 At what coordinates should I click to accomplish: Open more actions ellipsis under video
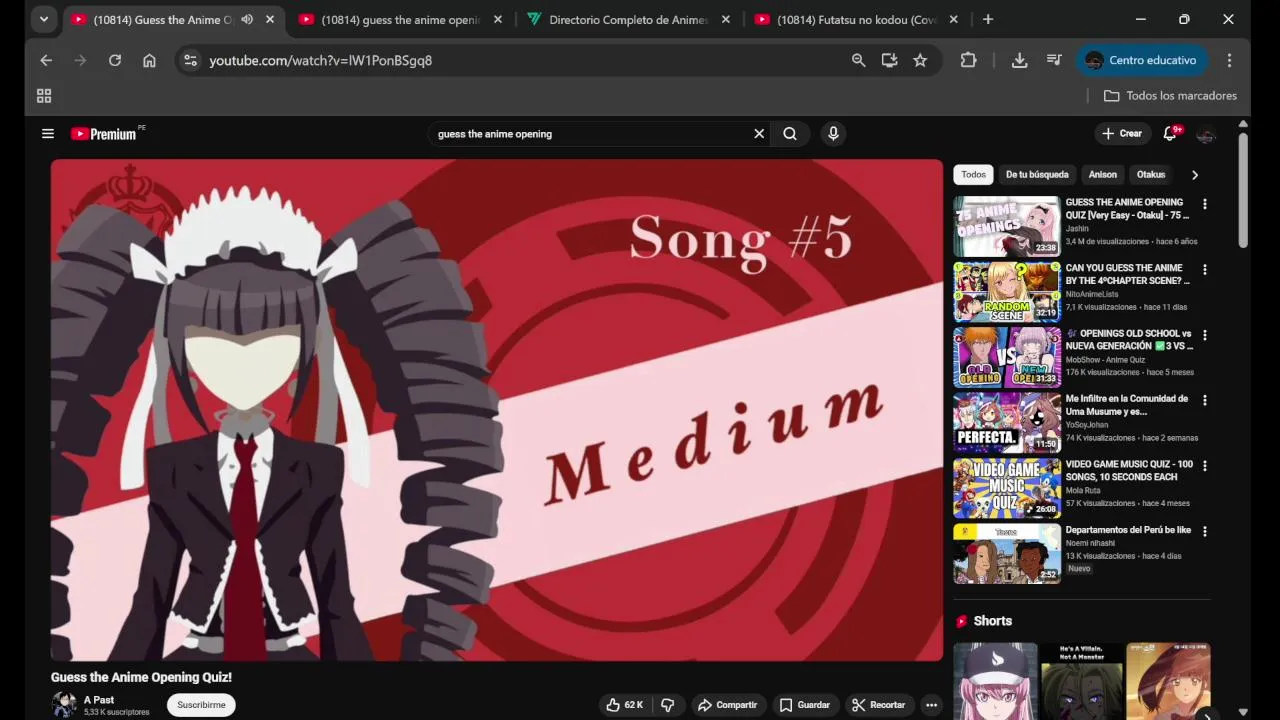click(931, 705)
